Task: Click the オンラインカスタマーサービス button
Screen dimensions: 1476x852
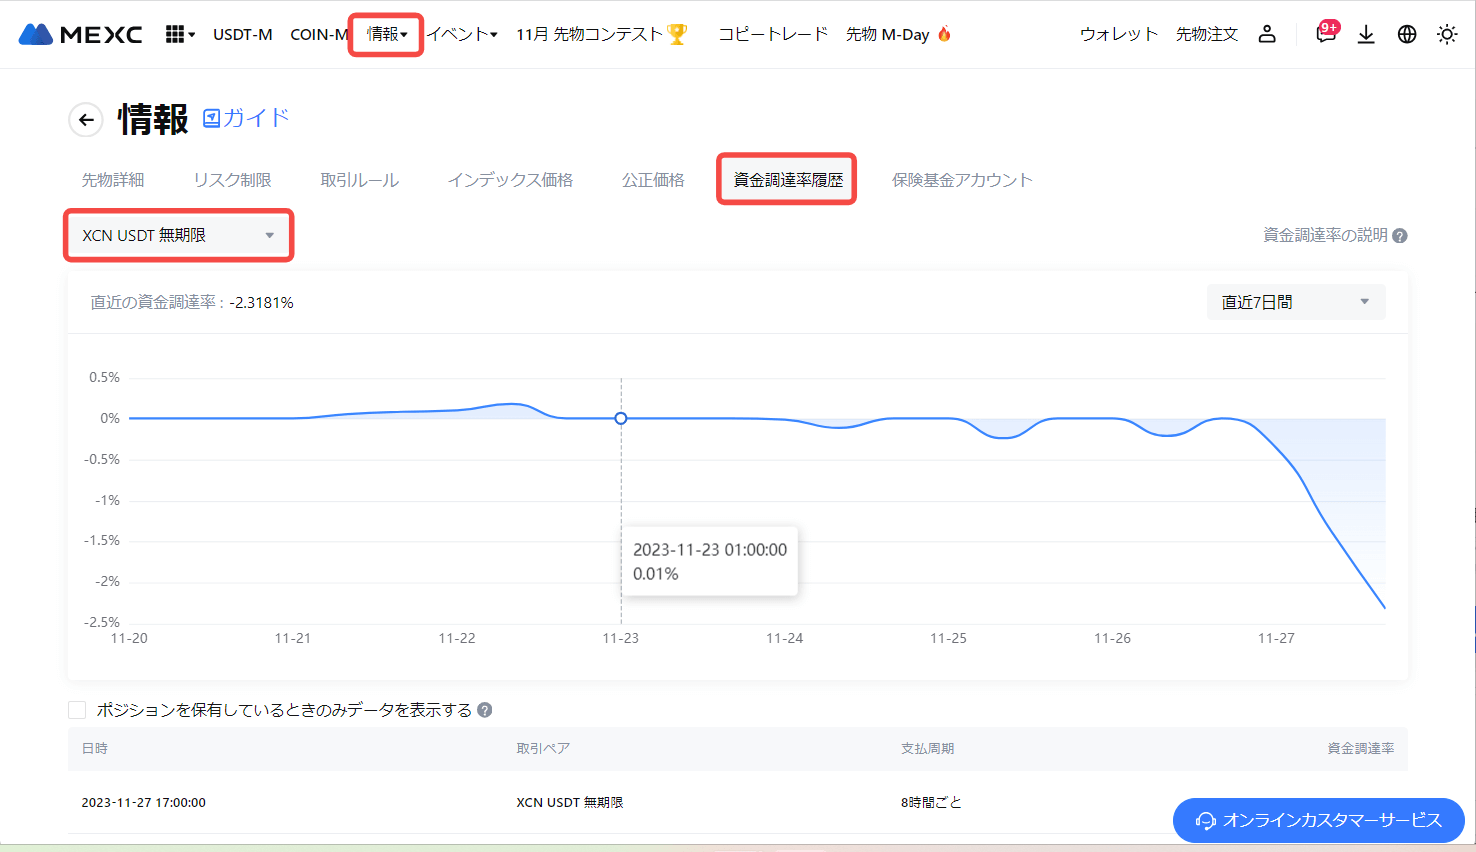Action: tap(1318, 820)
